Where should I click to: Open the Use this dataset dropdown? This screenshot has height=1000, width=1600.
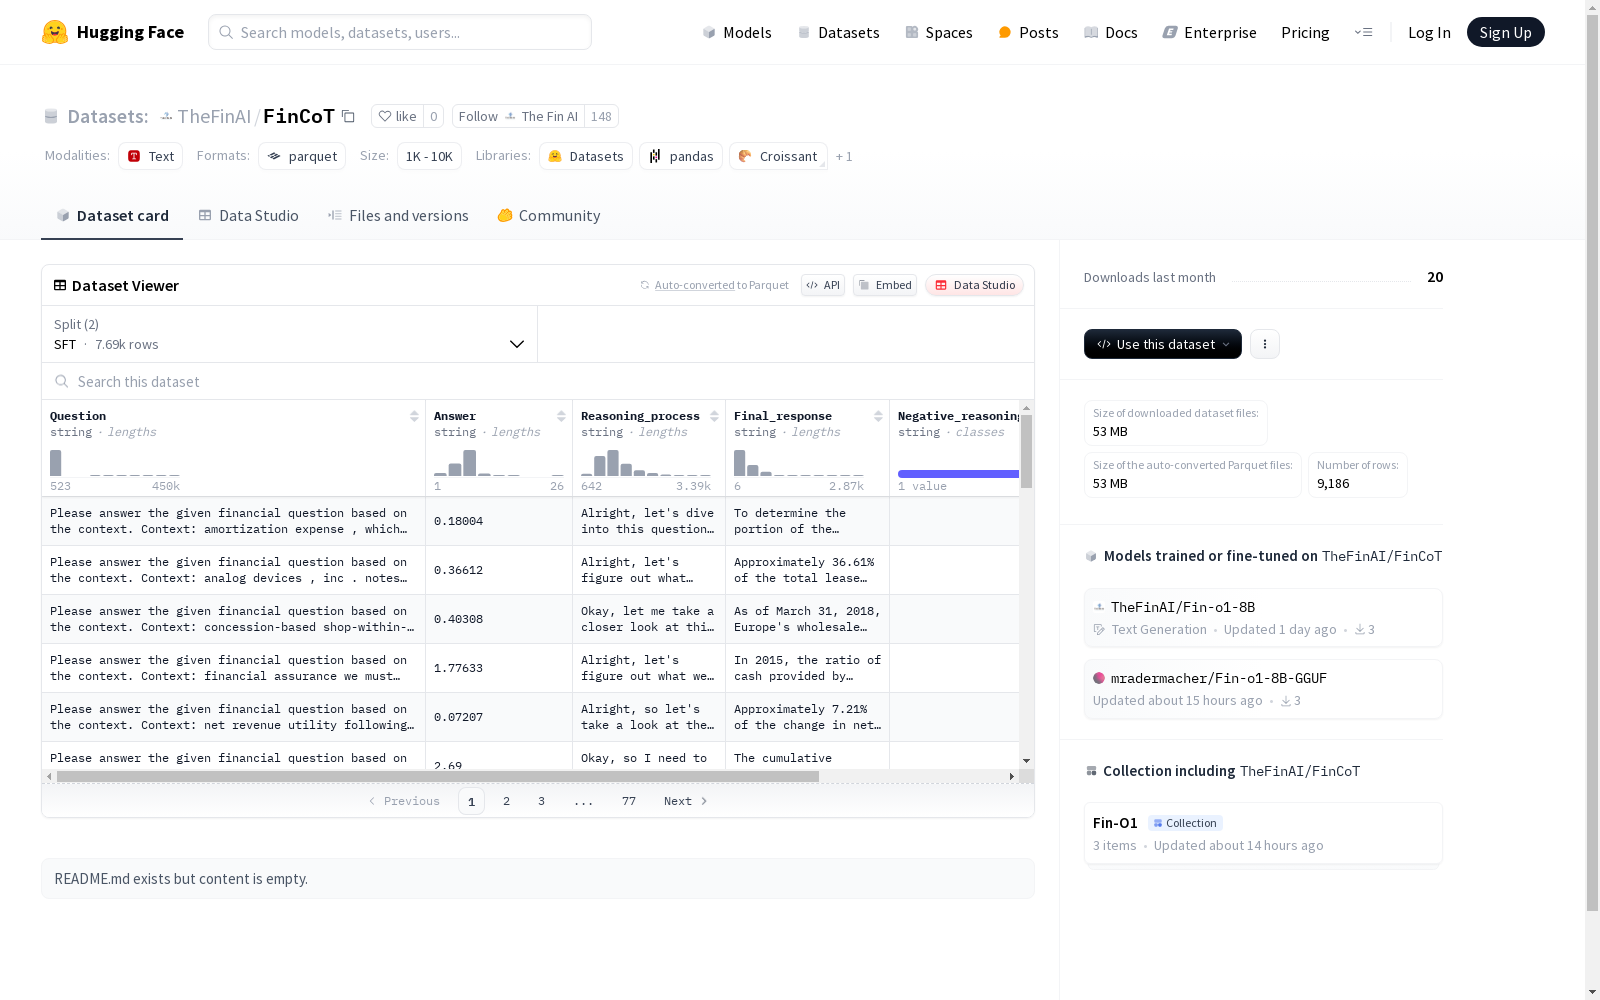click(x=1163, y=344)
